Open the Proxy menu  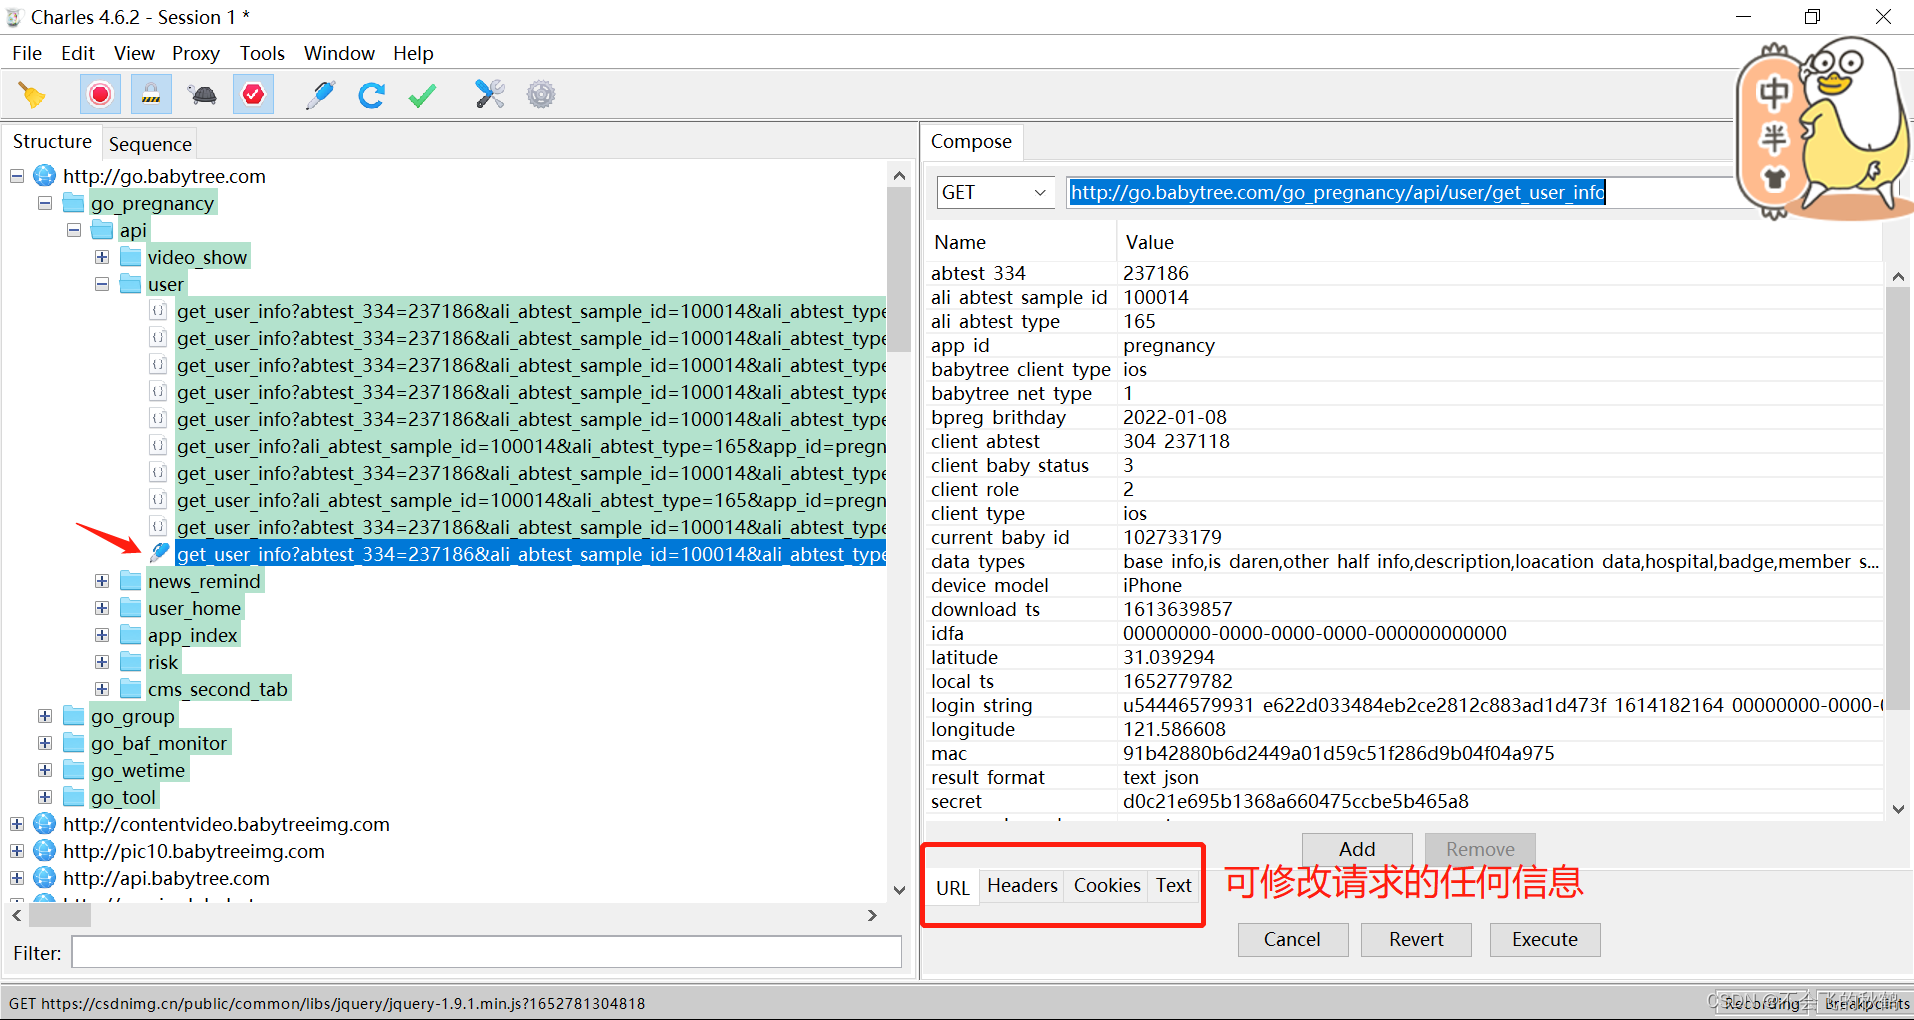(196, 53)
